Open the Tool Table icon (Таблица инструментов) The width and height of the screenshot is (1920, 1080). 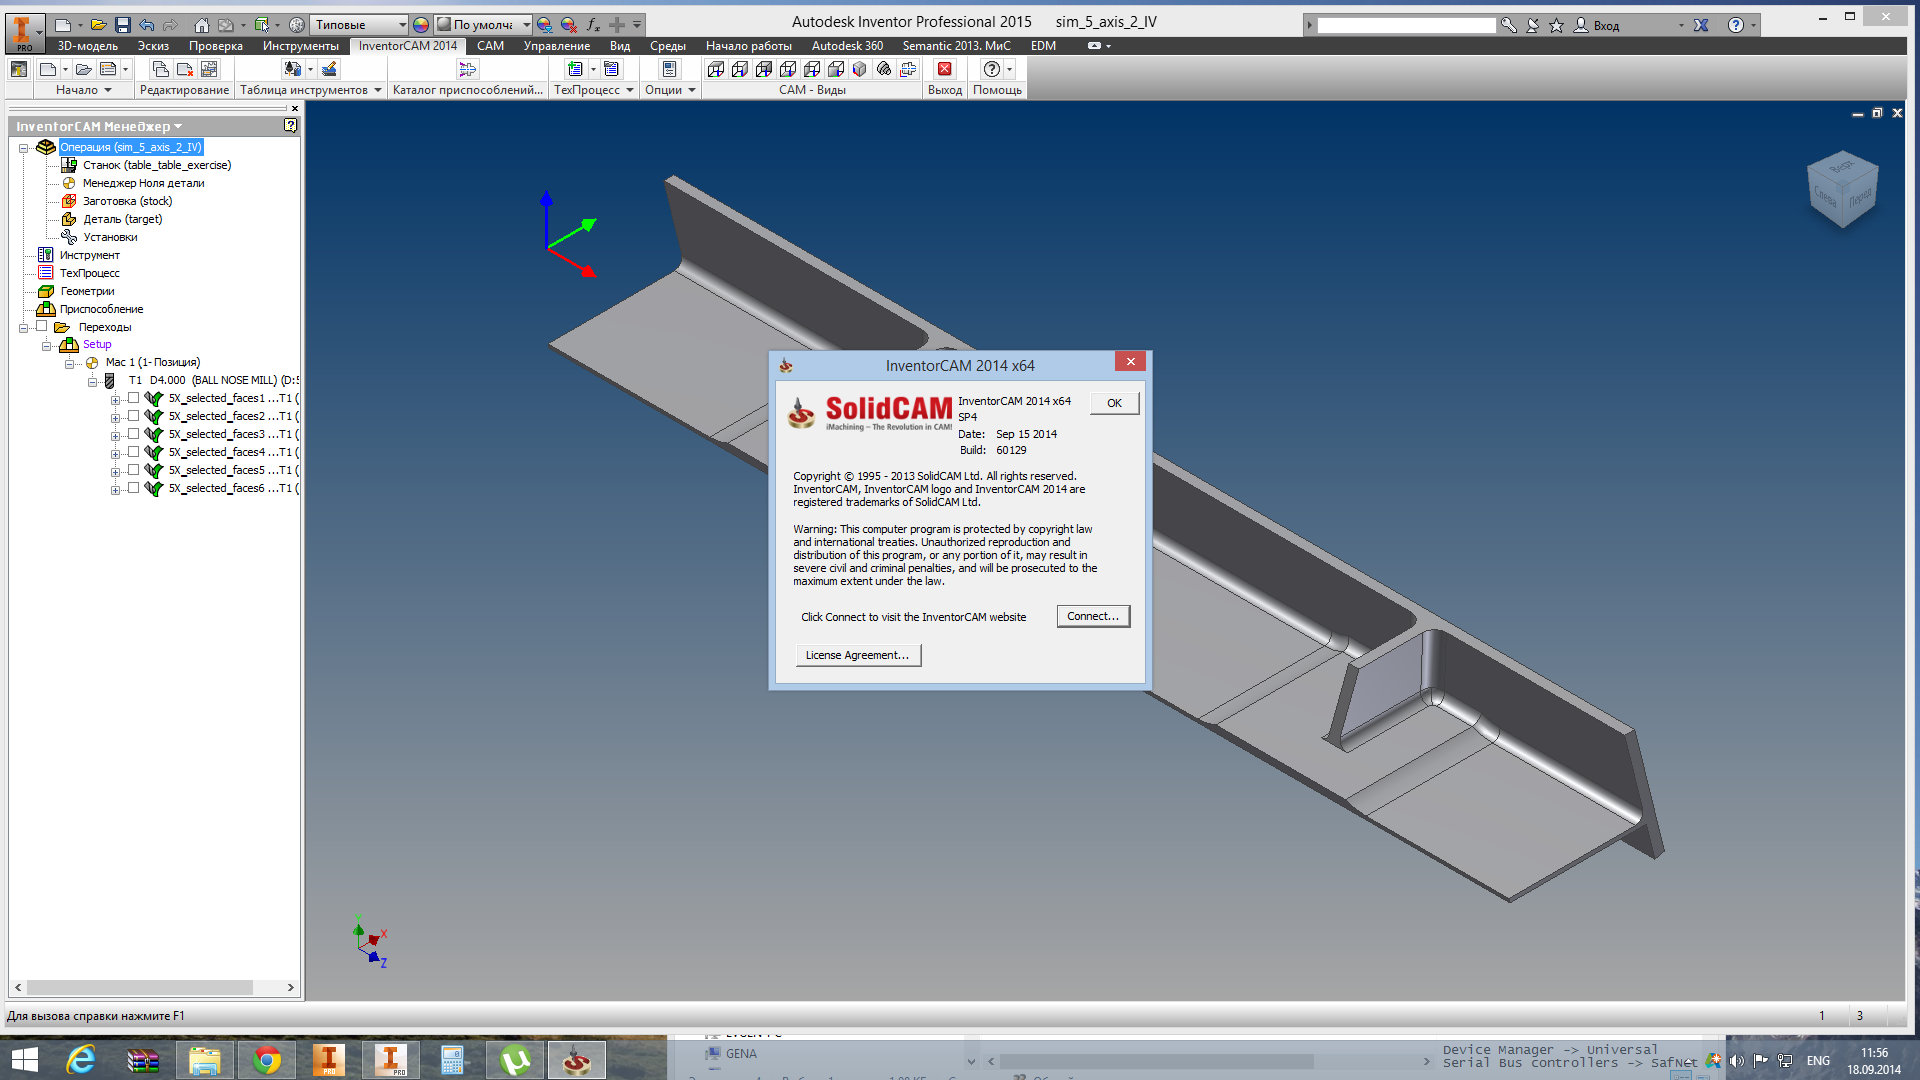point(292,69)
